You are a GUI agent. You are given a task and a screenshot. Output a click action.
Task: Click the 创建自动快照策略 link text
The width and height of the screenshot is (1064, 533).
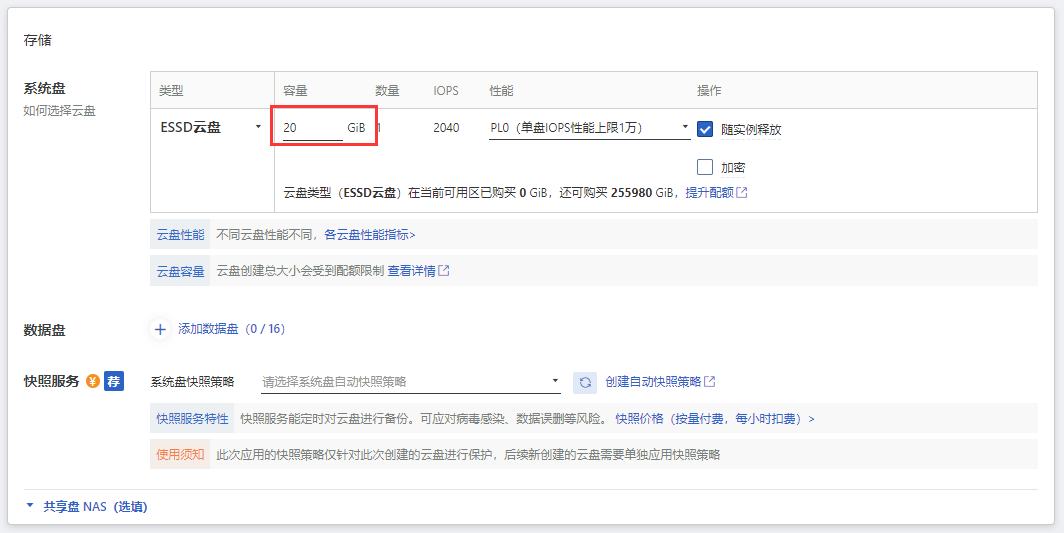pos(653,382)
